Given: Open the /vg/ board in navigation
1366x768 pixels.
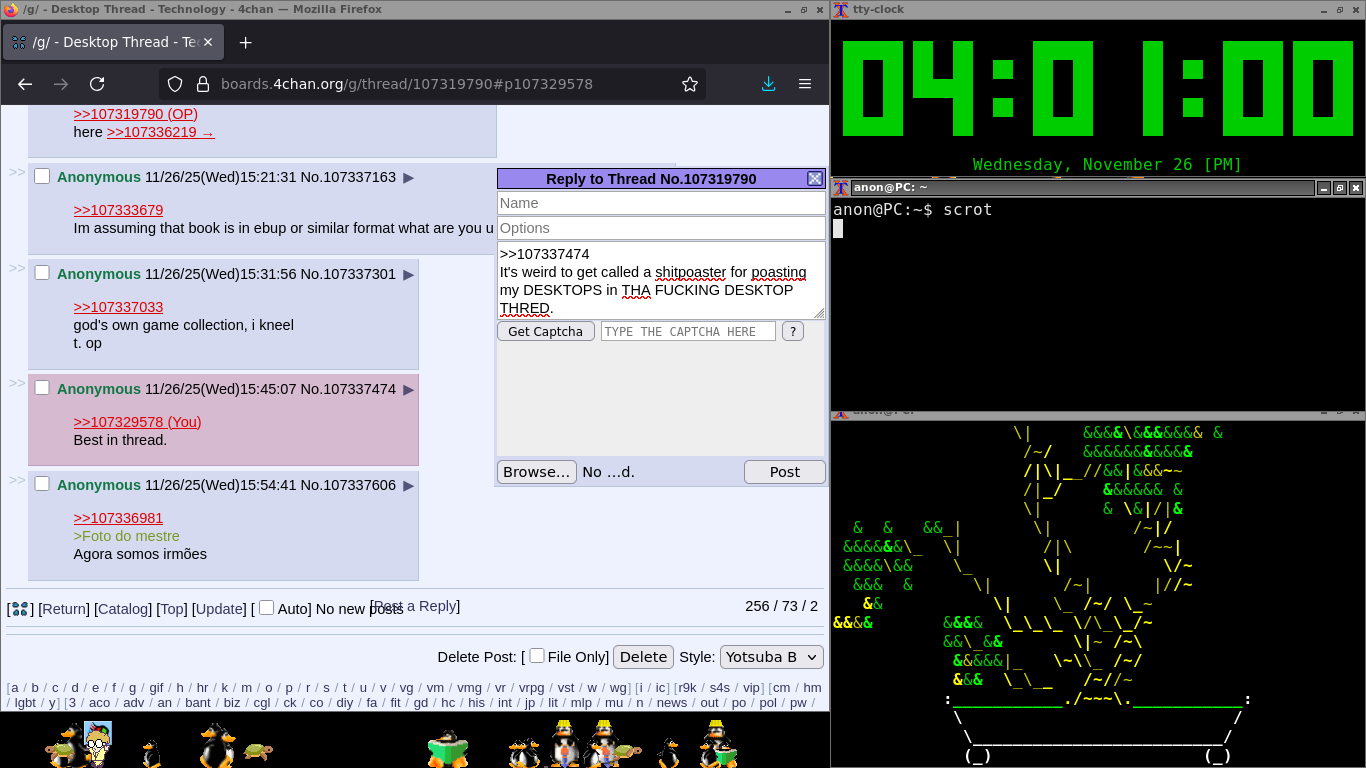Looking at the screenshot, I should [x=406, y=688].
